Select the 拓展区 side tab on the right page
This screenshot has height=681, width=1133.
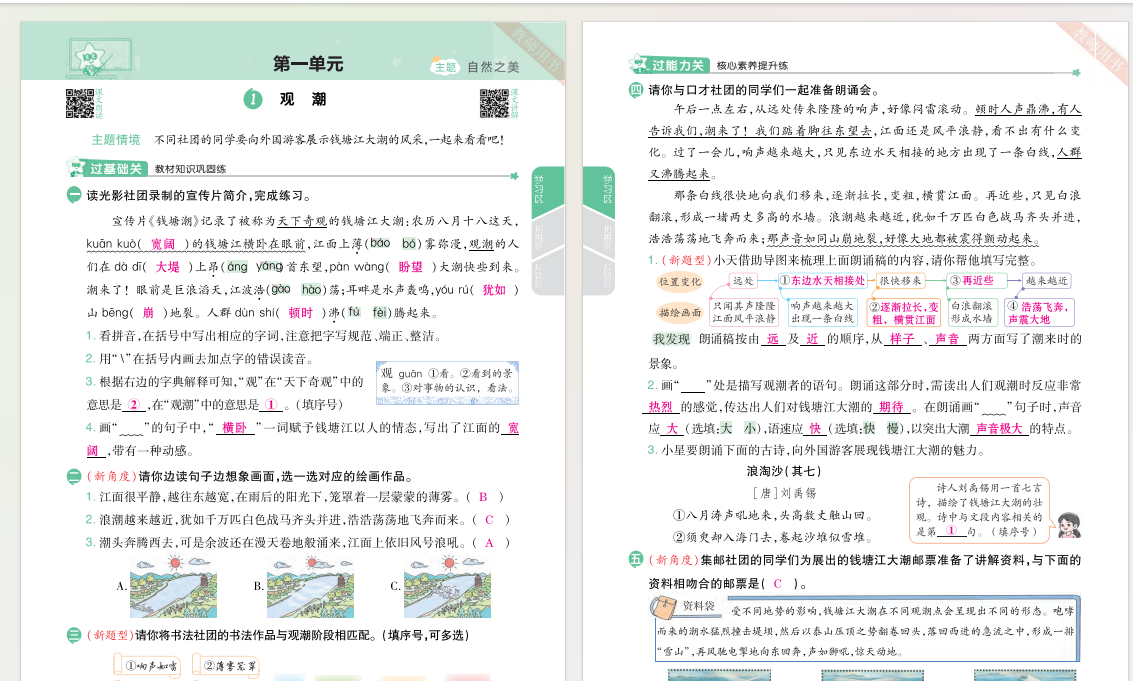point(599,235)
